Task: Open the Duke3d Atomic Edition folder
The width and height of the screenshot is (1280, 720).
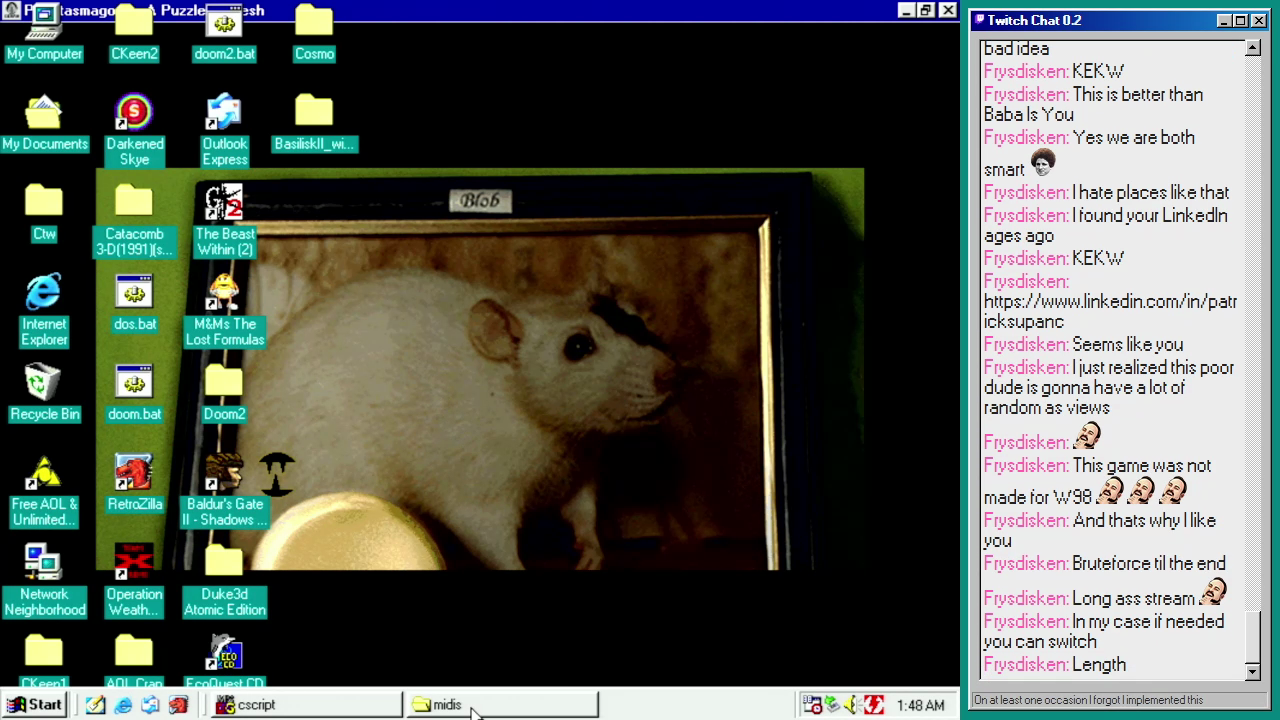Action: (x=224, y=581)
